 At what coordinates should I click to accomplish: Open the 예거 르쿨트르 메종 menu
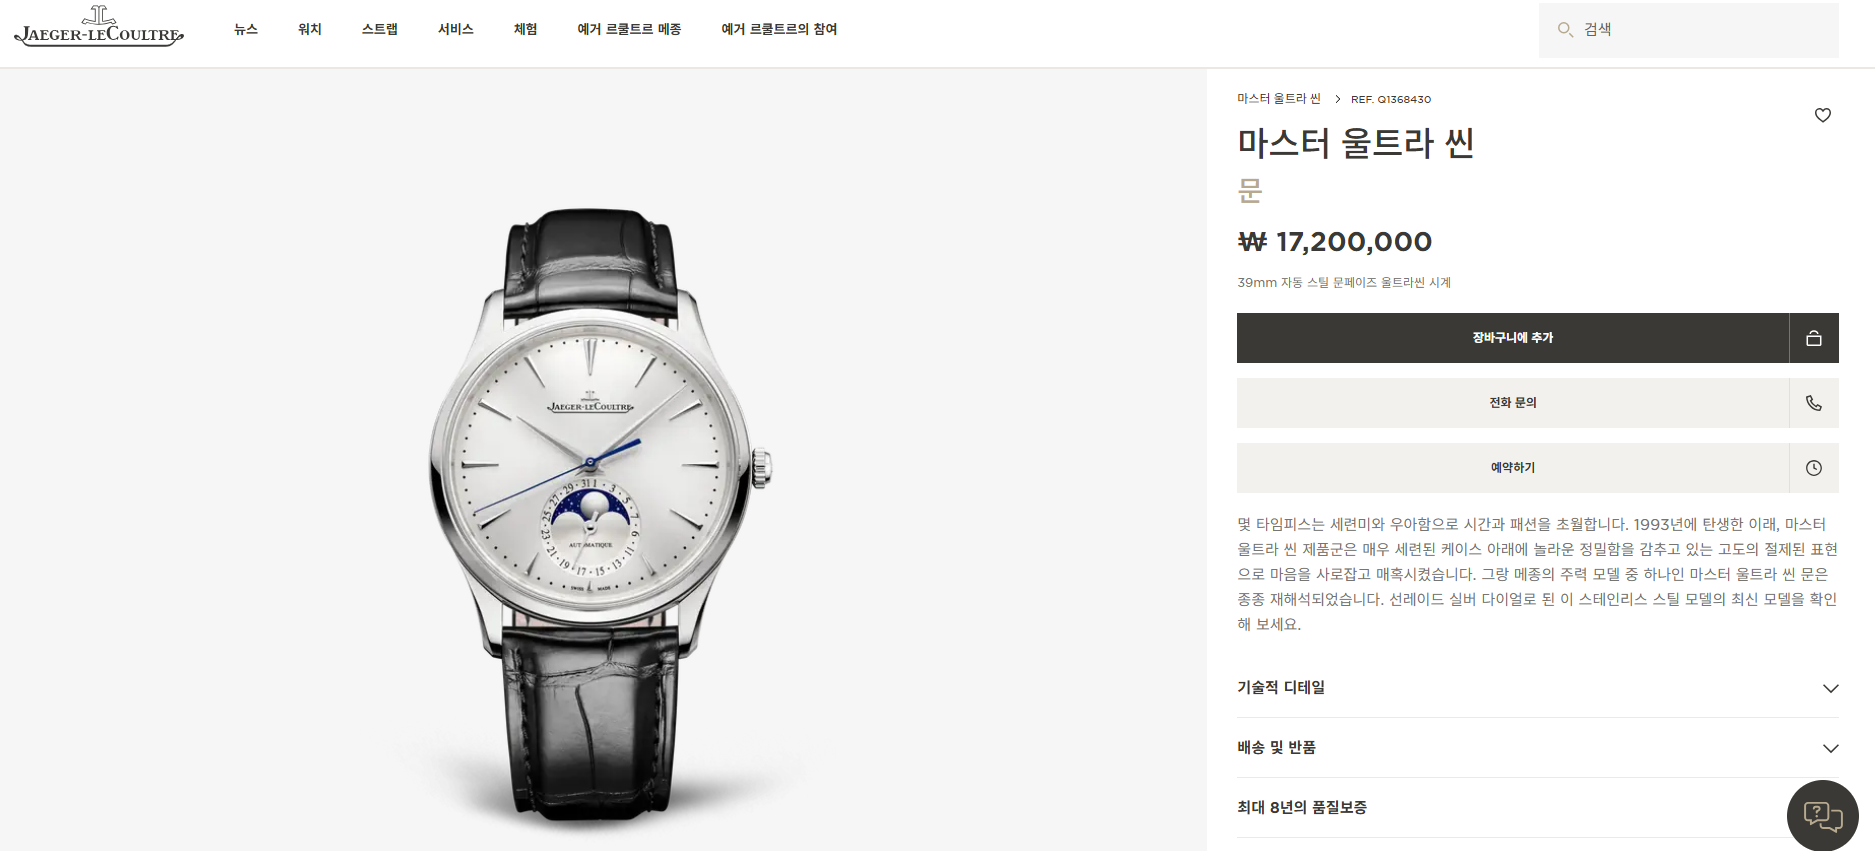[x=629, y=29]
